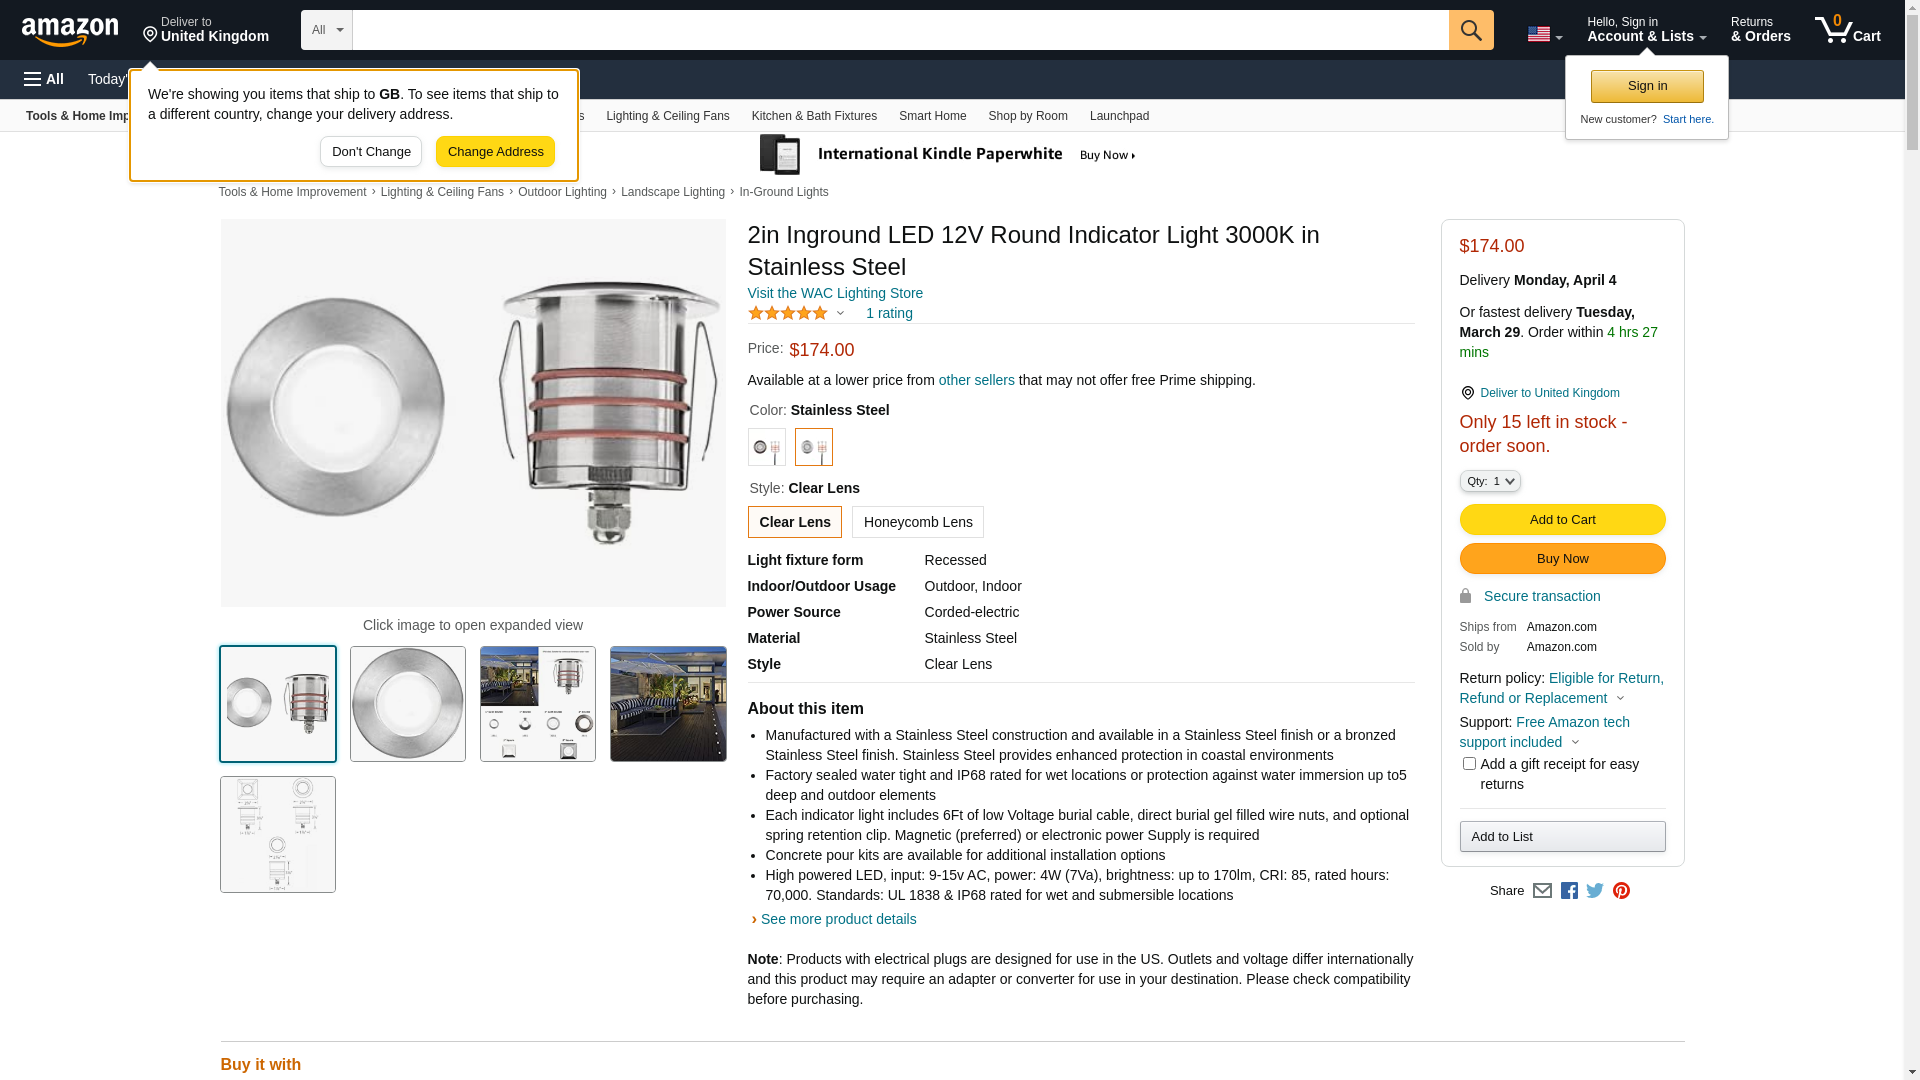Open the All hamburger menu
The height and width of the screenshot is (1080, 1920).
pyautogui.click(x=44, y=79)
